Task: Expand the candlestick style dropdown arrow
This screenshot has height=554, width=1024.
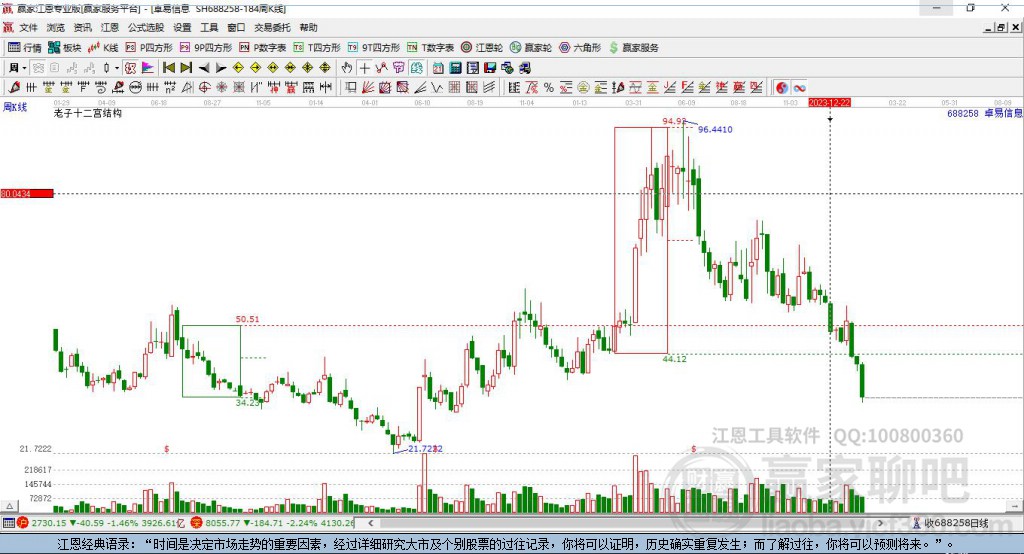Action: pos(117,68)
